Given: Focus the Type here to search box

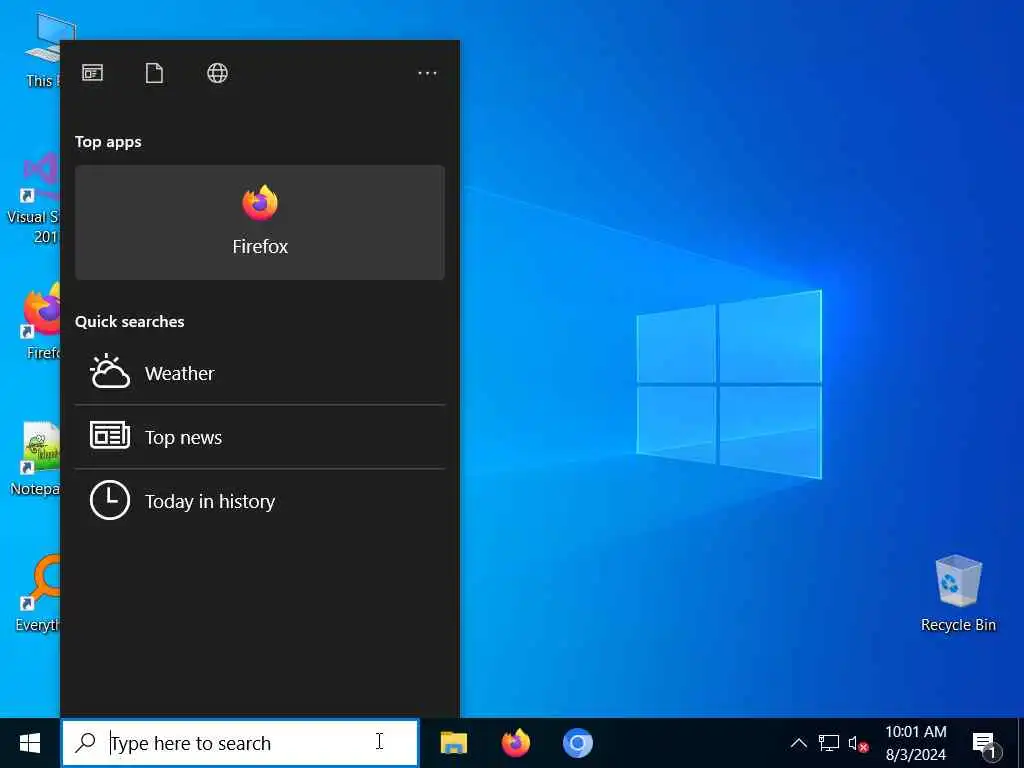Looking at the screenshot, I should 240,743.
